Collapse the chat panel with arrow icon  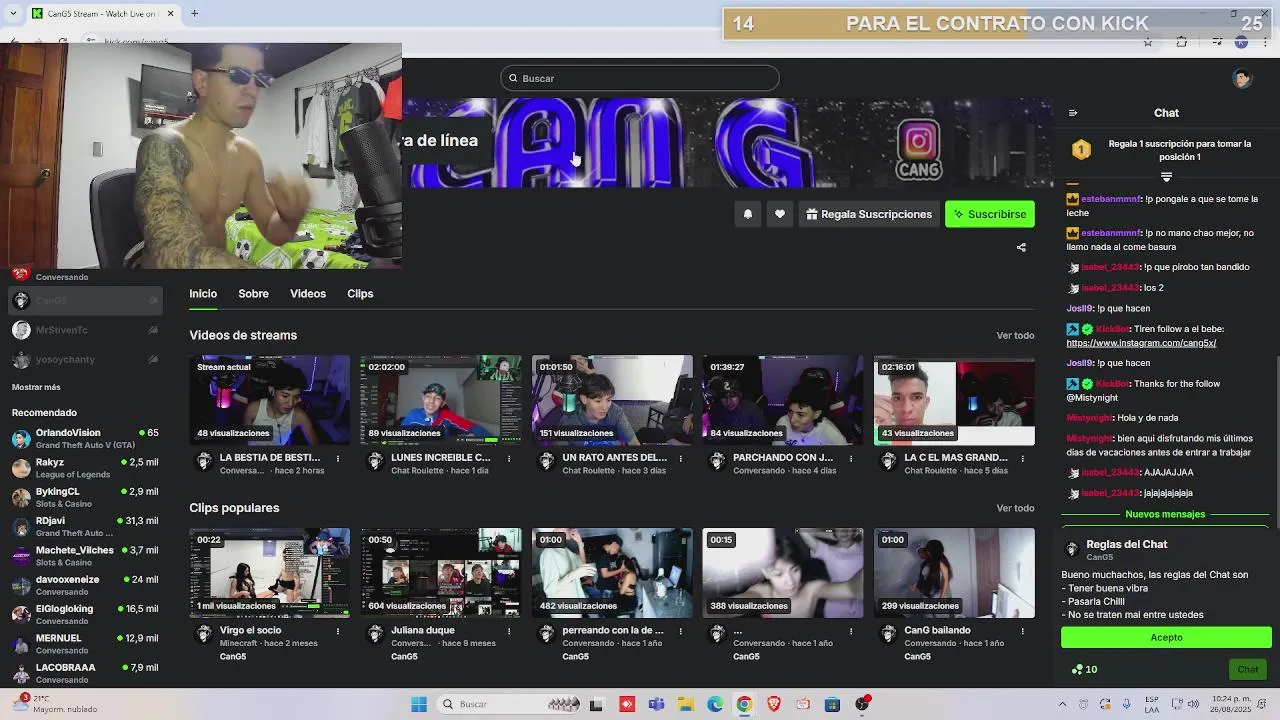1073,113
